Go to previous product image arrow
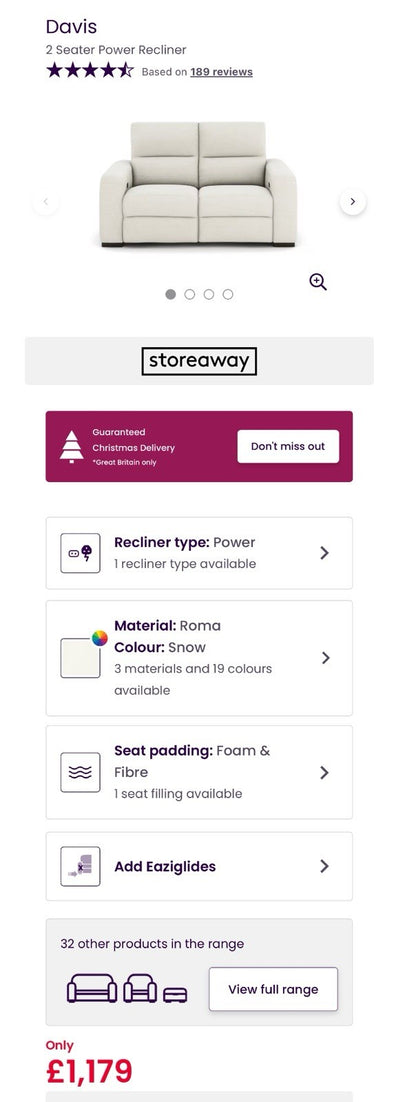Screen dimensions: 416x1102 [46, 202]
